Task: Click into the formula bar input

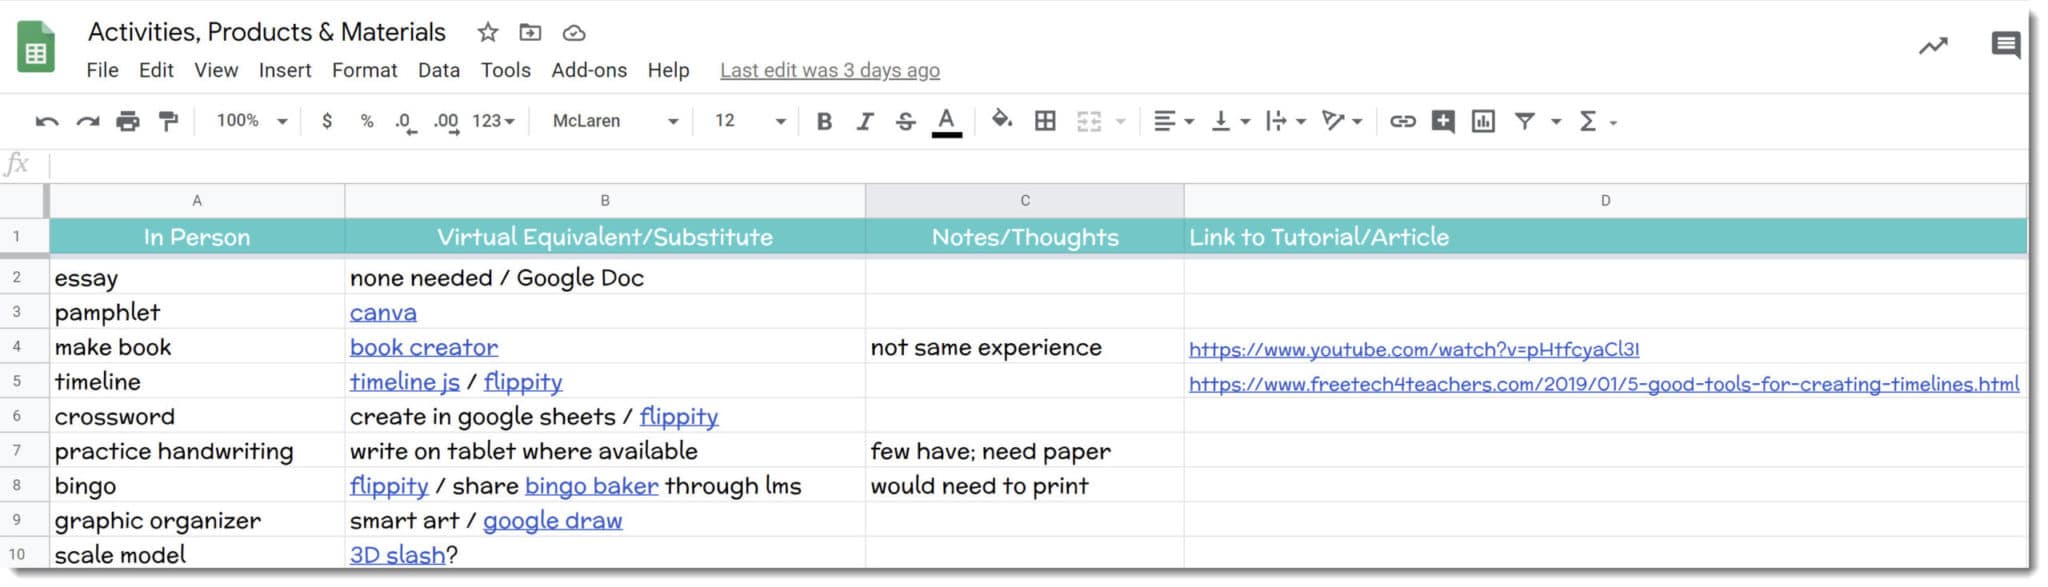Action: [1037, 165]
